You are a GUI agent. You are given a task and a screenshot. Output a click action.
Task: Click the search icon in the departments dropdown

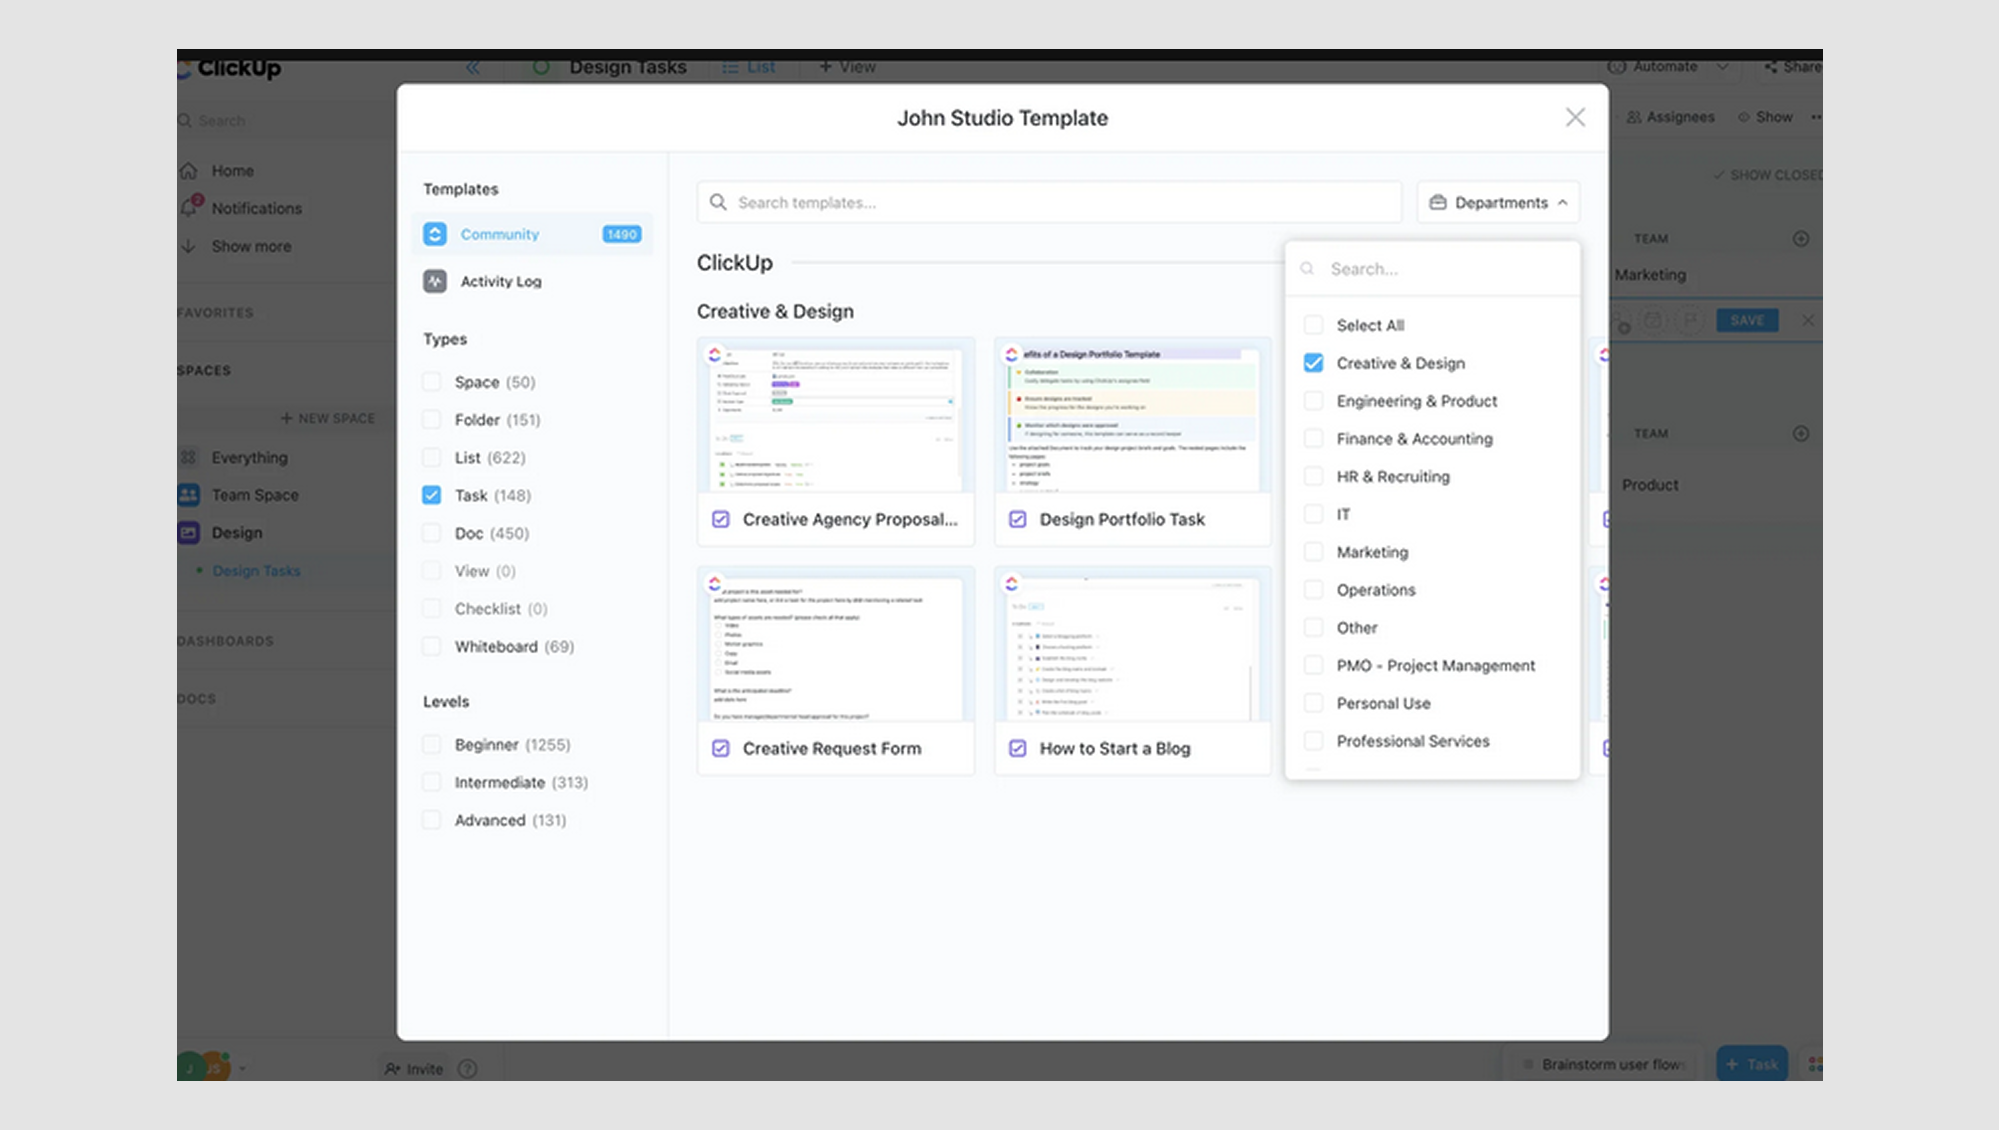pyautogui.click(x=1307, y=268)
